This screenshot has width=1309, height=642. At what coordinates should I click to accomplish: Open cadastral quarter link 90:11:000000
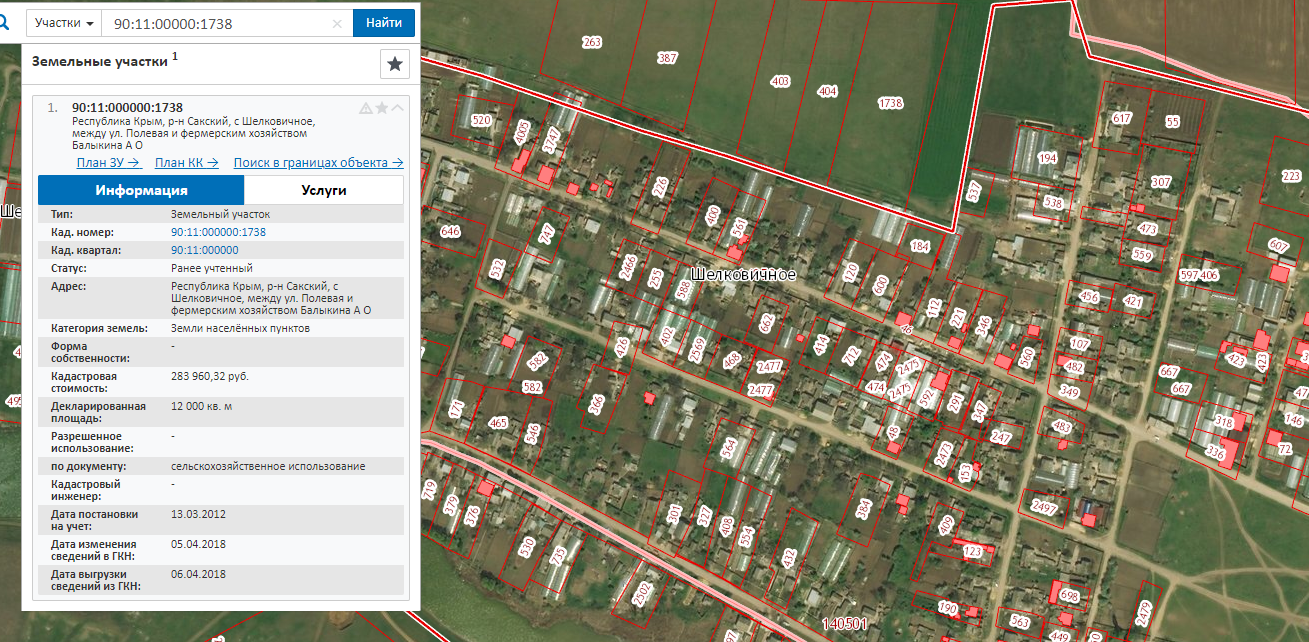[x=204, y=250]
